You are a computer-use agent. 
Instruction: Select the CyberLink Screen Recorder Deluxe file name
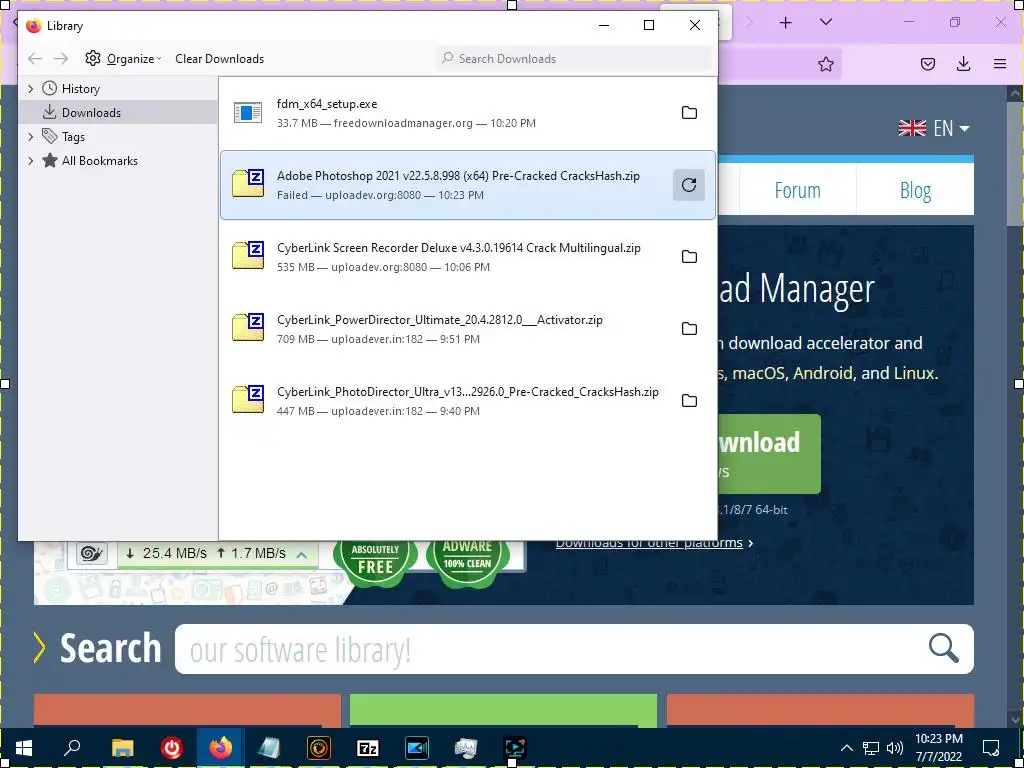click(x=458, y=248)
